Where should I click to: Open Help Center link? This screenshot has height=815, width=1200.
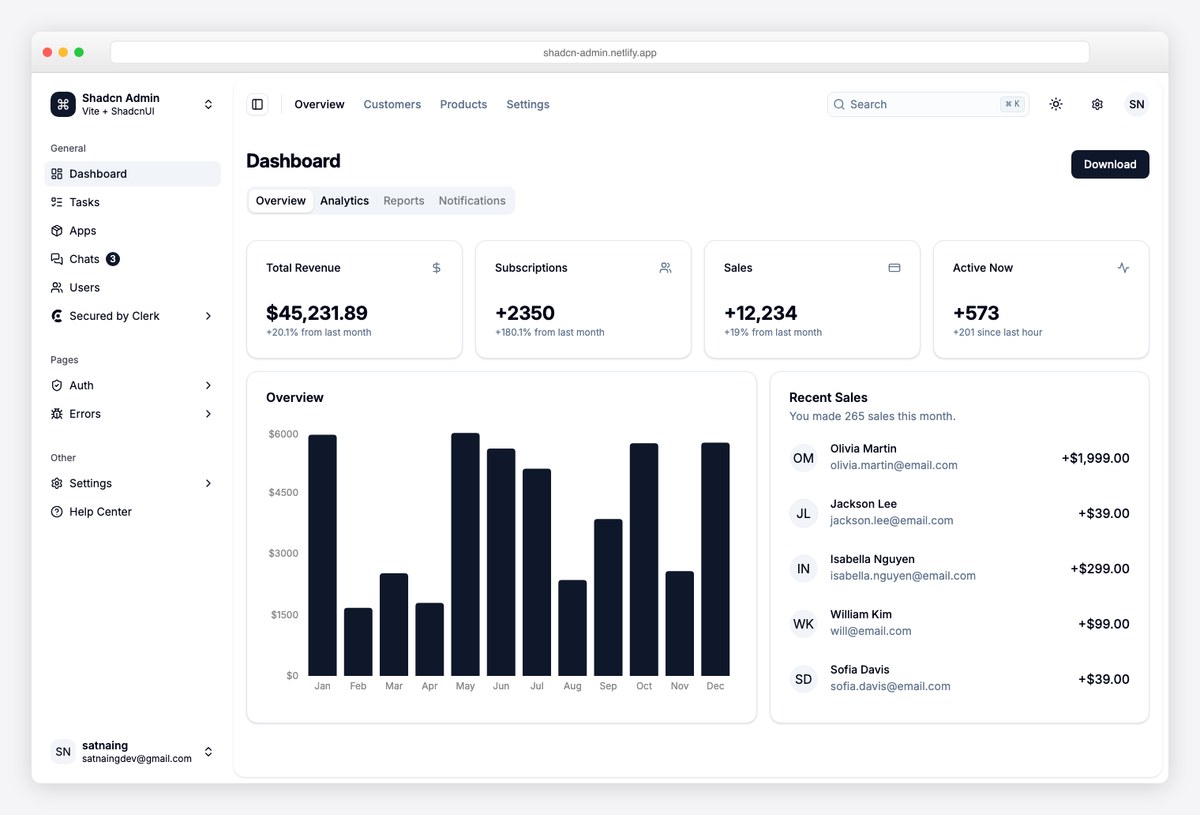tap(132, 512)
